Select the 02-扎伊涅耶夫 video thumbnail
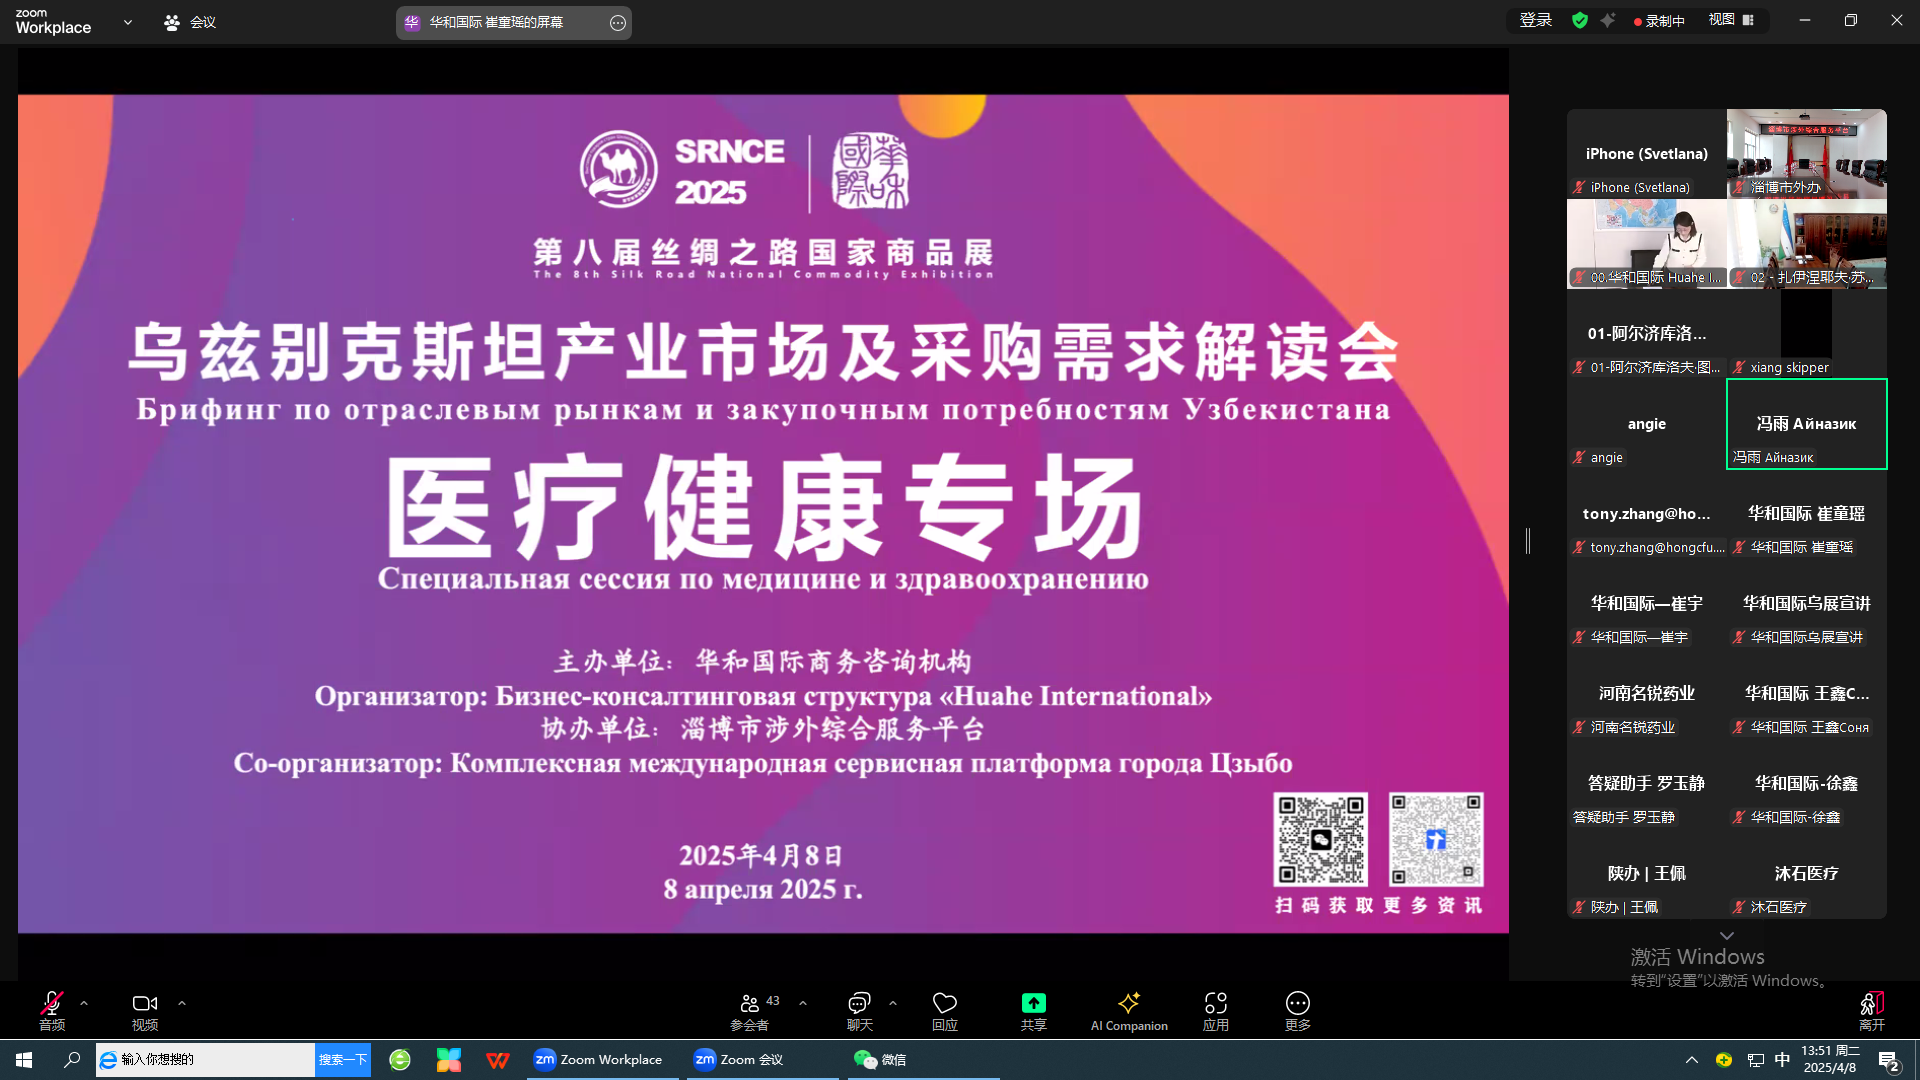Screen dimensions: 1920x1080 pyautogui.click(x=1807, y=243)
